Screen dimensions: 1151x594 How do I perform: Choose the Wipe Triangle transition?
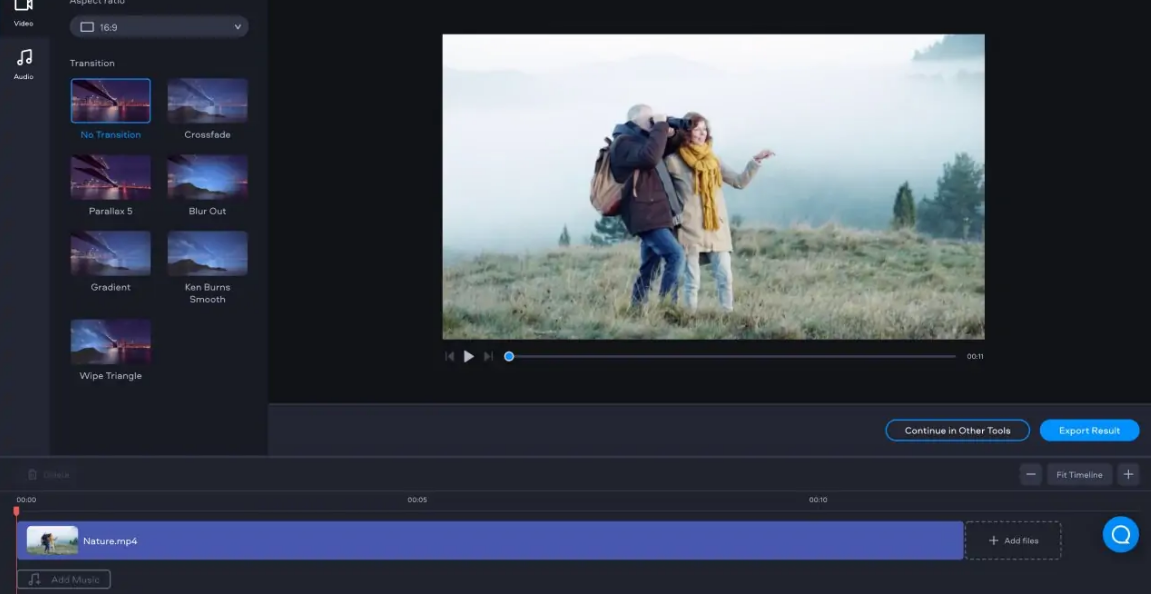(111, 342)
